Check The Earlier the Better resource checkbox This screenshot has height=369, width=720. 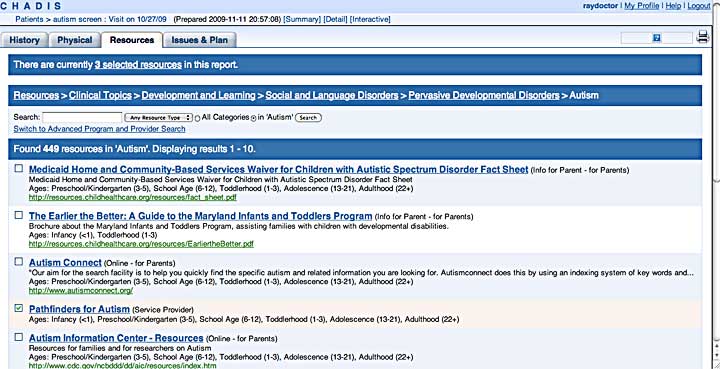coord(18,215)
